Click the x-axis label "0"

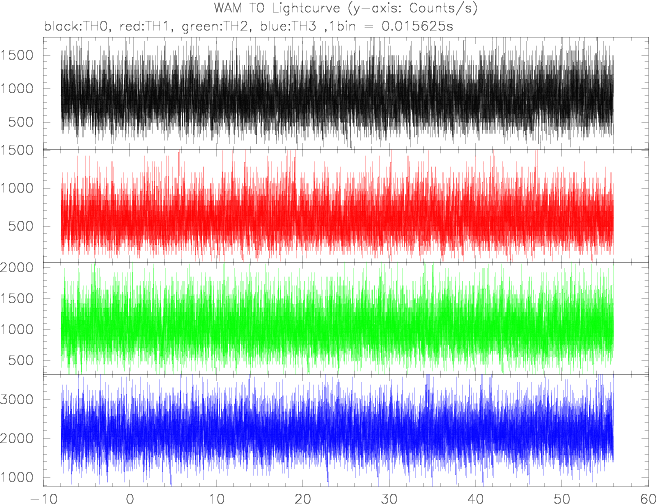coord(129,499)
